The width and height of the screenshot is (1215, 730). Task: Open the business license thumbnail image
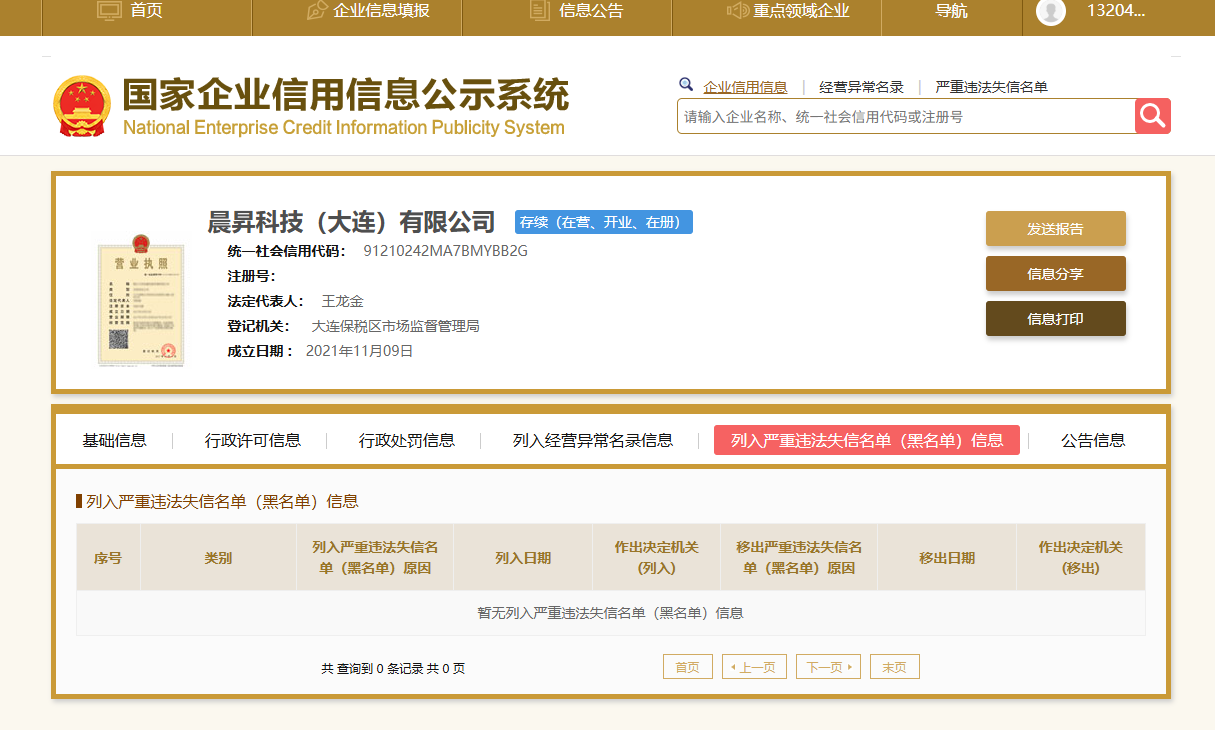pos(141,299)
